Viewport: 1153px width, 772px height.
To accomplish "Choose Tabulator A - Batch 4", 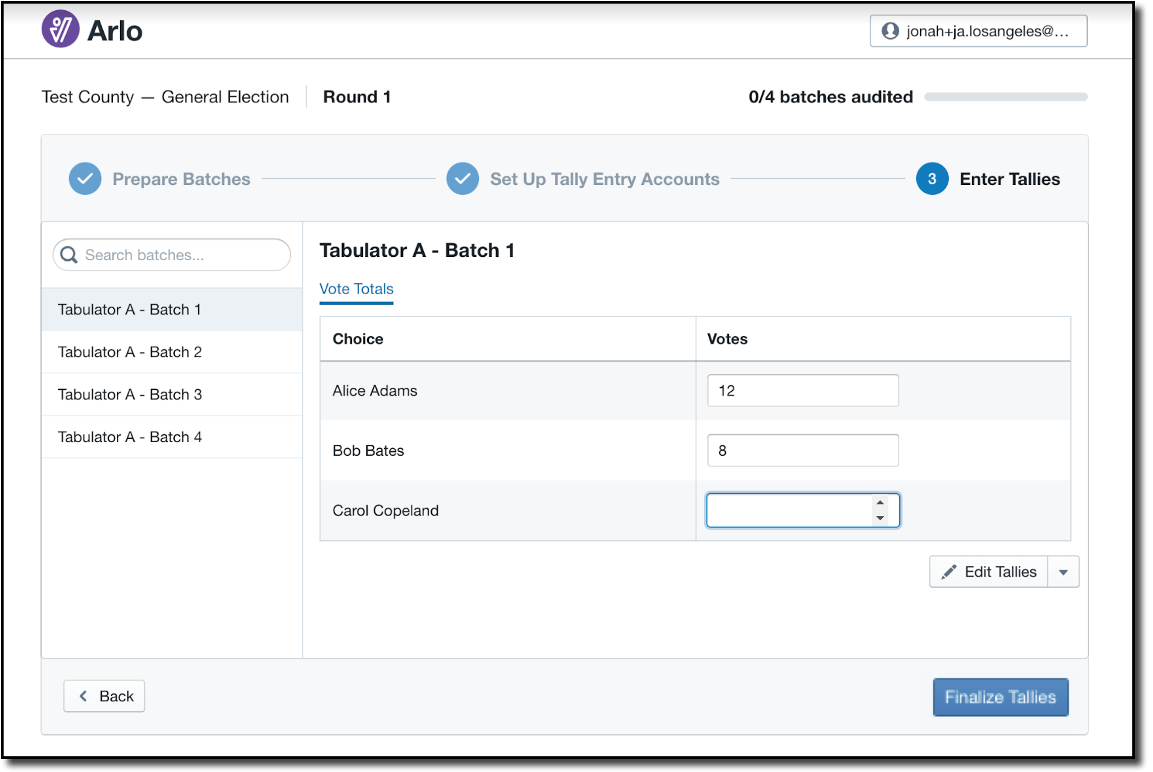I will pos(130,437).
